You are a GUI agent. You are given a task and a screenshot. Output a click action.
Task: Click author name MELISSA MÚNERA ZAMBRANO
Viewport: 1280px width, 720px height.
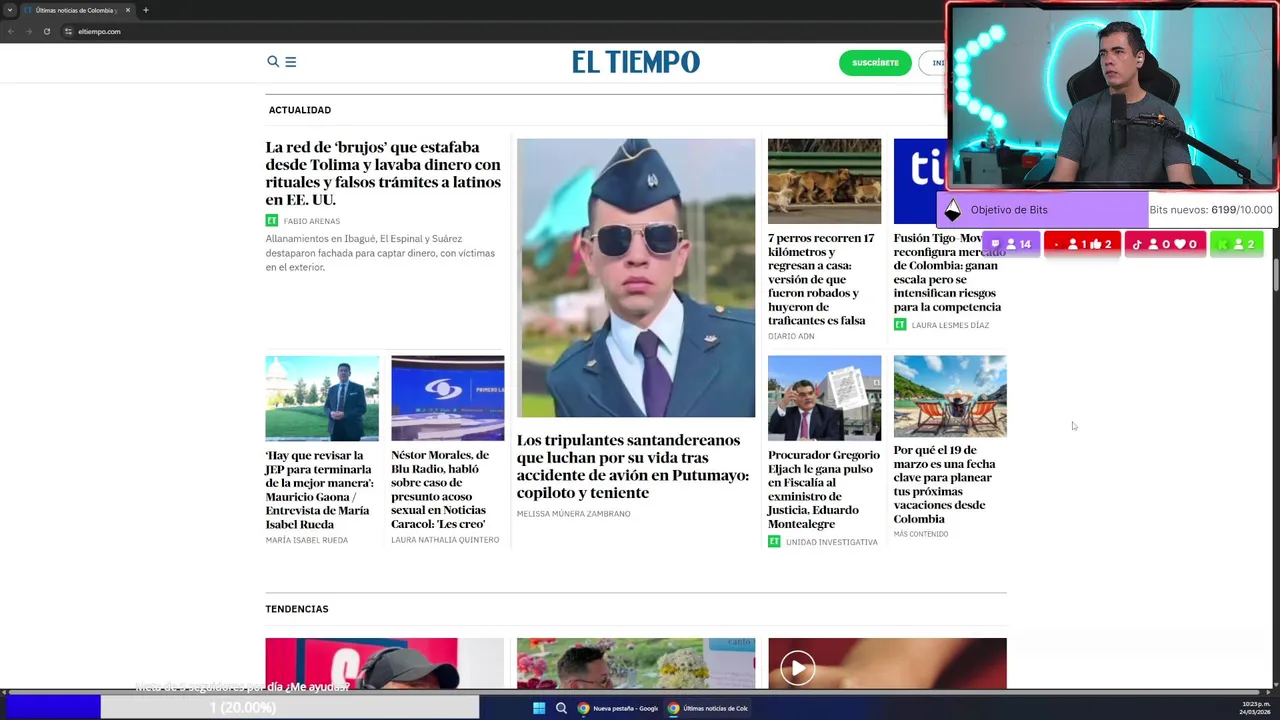point(573,514)
